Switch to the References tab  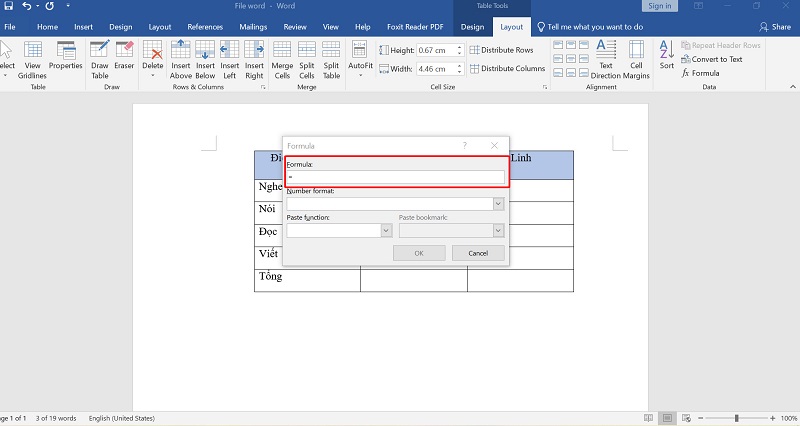point(205,27)
